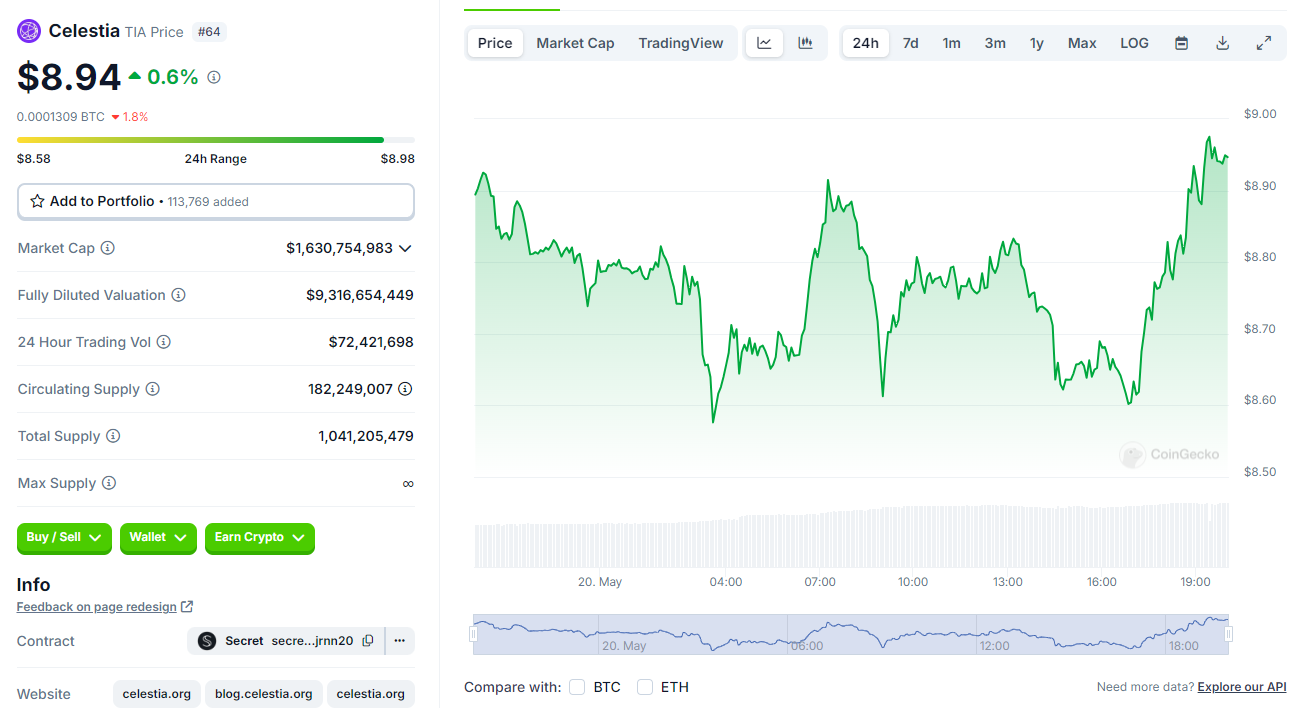Click the Secret contract address chip

click(285, 641)
